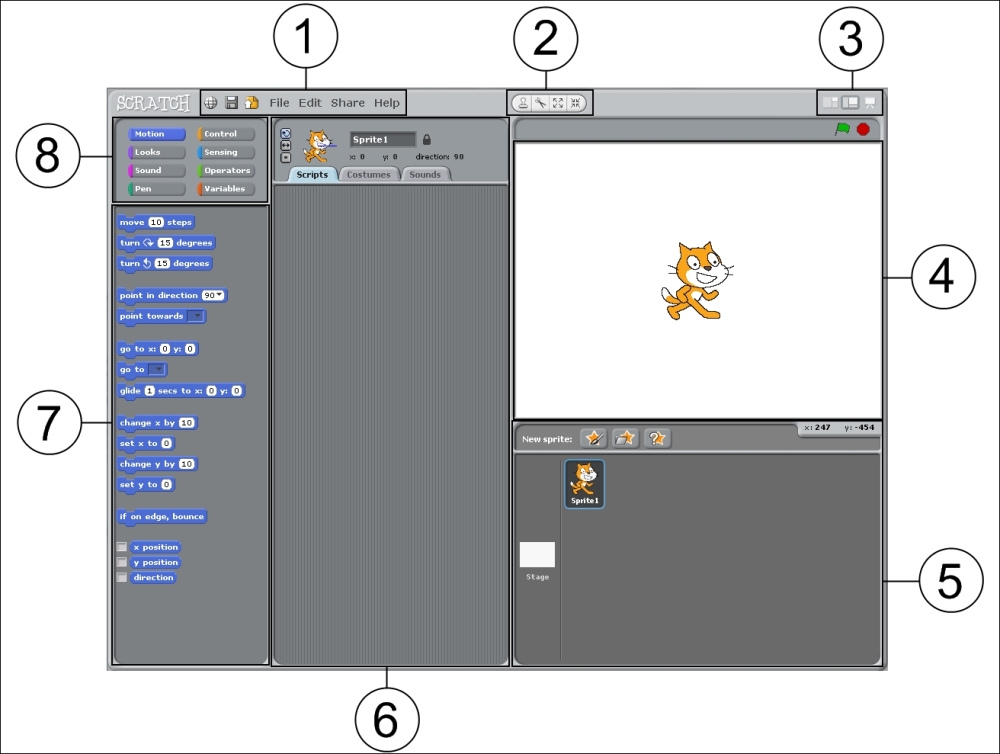This screenshot has width=1000, height=754.
Task: Click the x position reporter block
Action: point(156,547)
